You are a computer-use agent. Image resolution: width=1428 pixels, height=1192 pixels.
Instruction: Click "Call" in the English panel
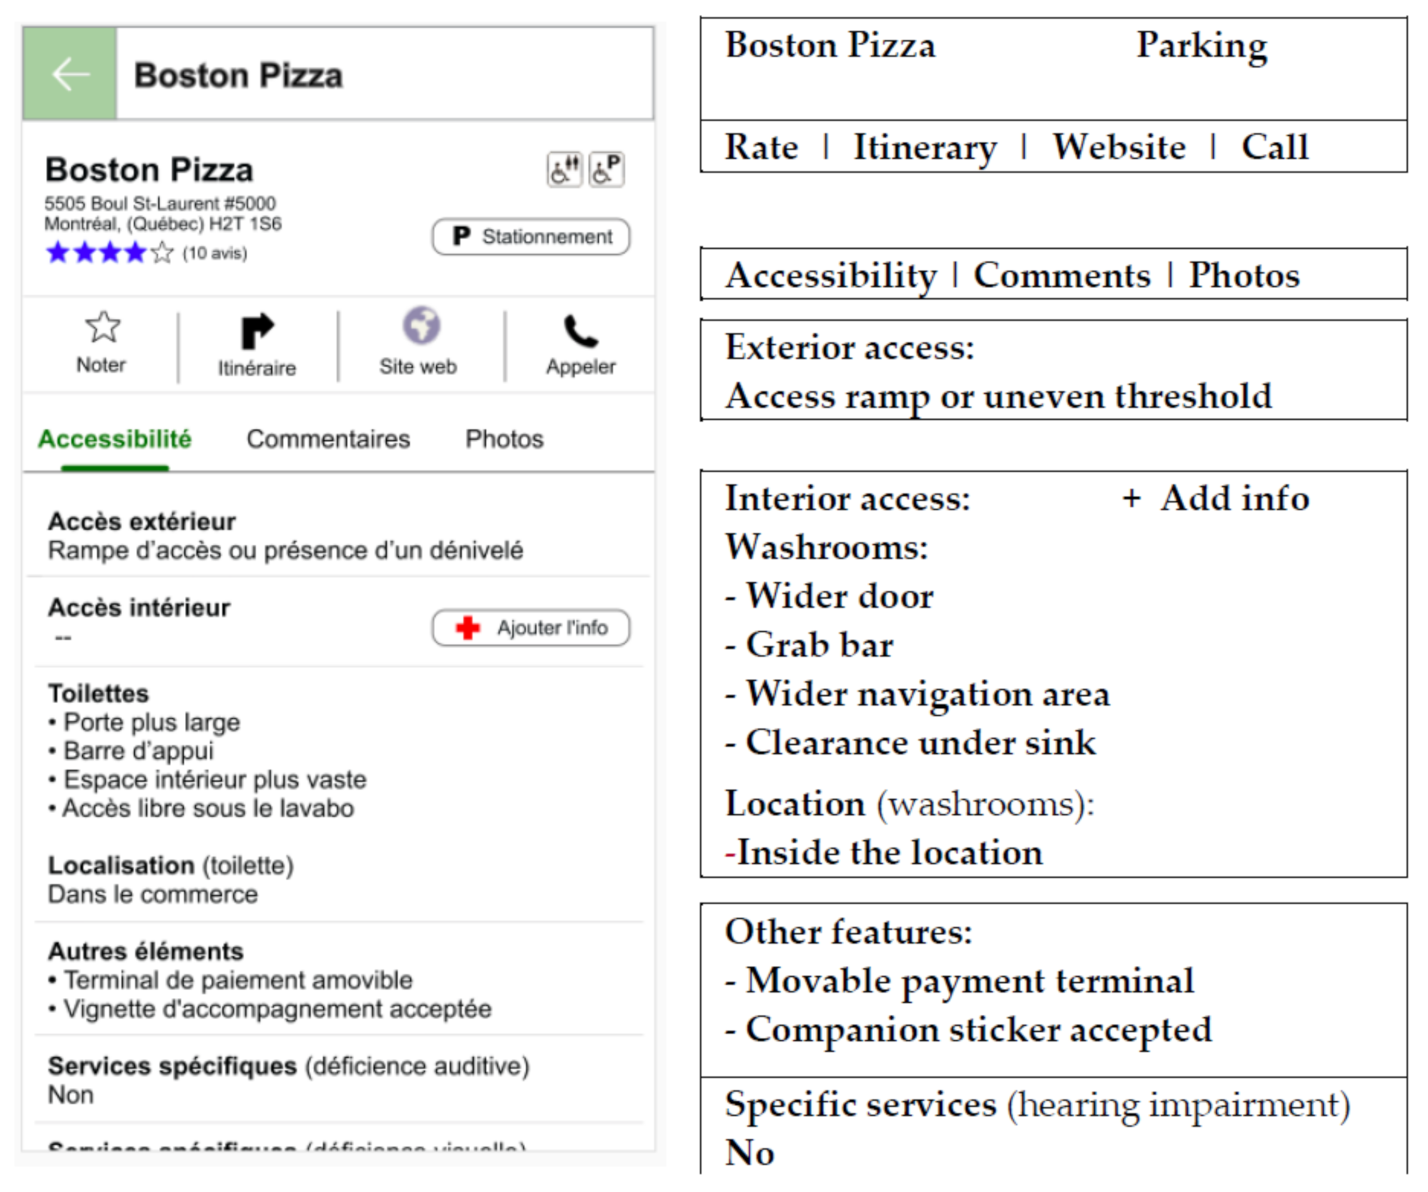point(1274,148)
